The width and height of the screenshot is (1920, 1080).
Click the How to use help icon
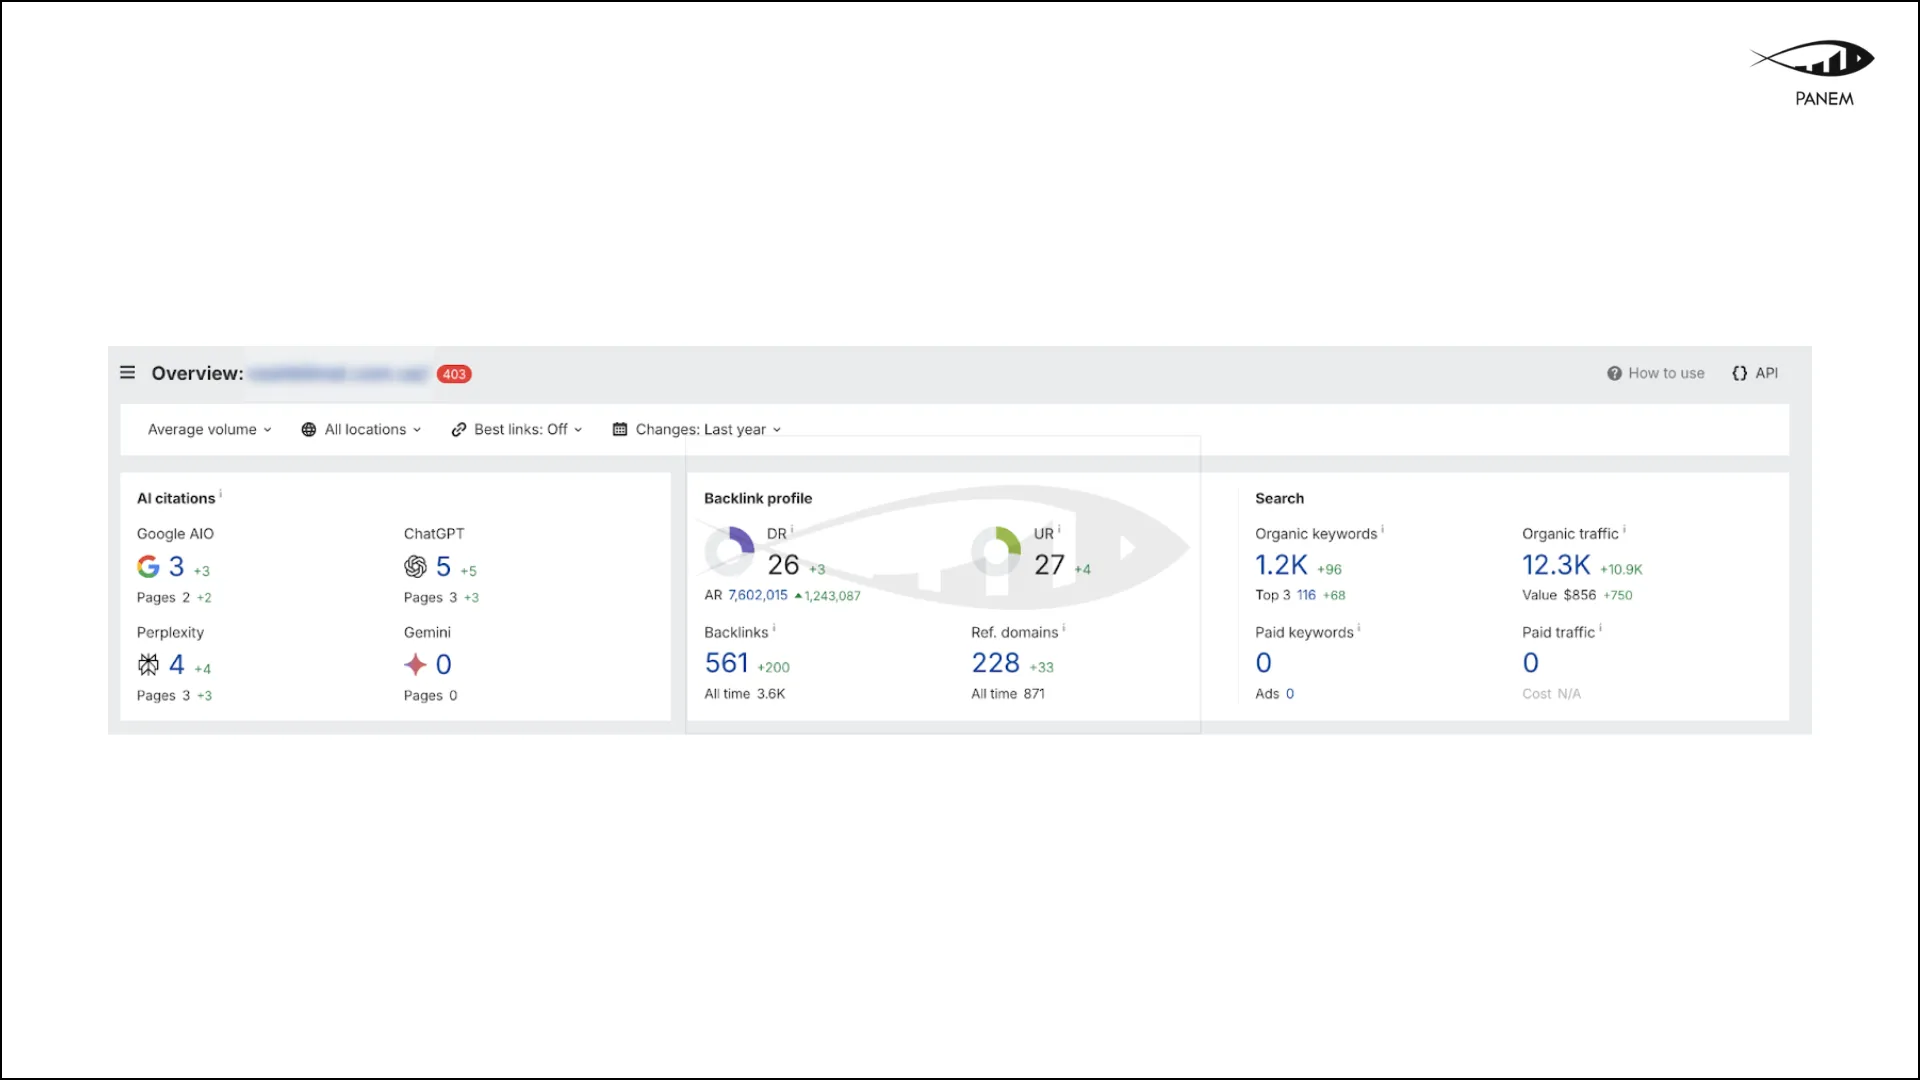(x=1614, y=373)
